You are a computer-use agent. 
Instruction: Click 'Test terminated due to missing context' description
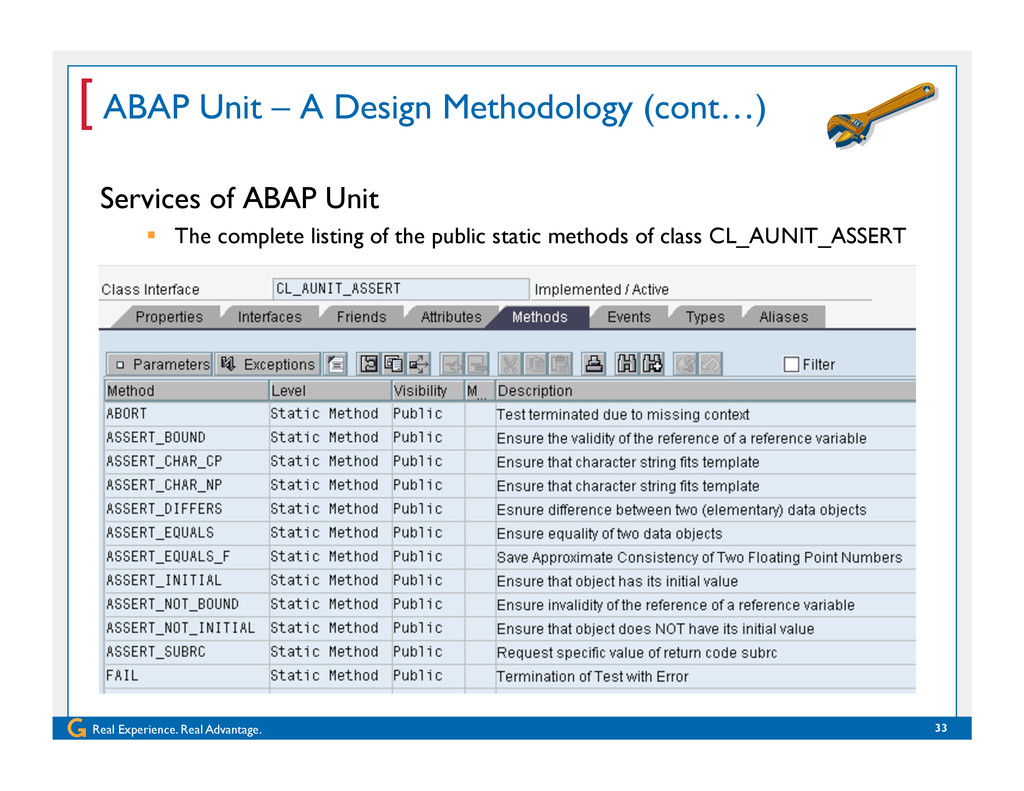(x=623, y=415)
